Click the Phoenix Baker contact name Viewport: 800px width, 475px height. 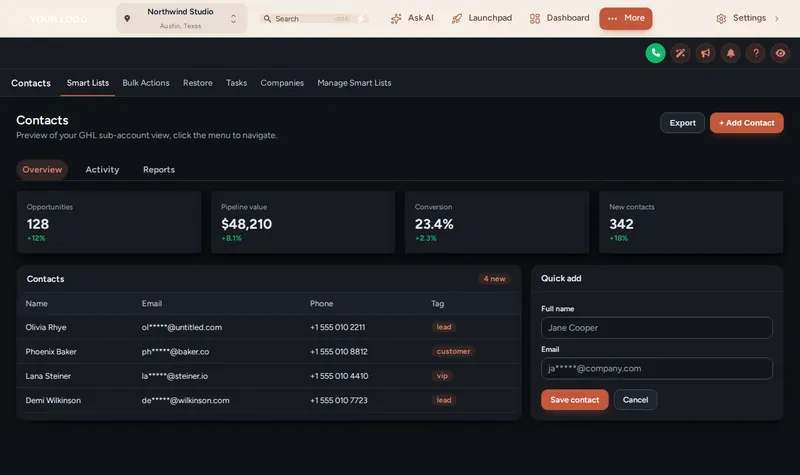(51, 352)
